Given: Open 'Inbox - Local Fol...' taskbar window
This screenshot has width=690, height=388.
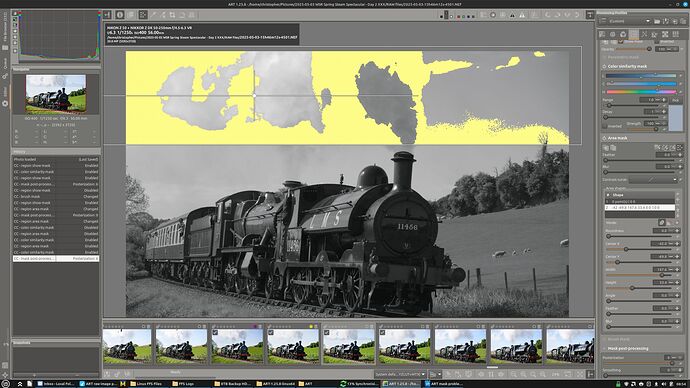Looking at the screenshot, I should (56, 384).
